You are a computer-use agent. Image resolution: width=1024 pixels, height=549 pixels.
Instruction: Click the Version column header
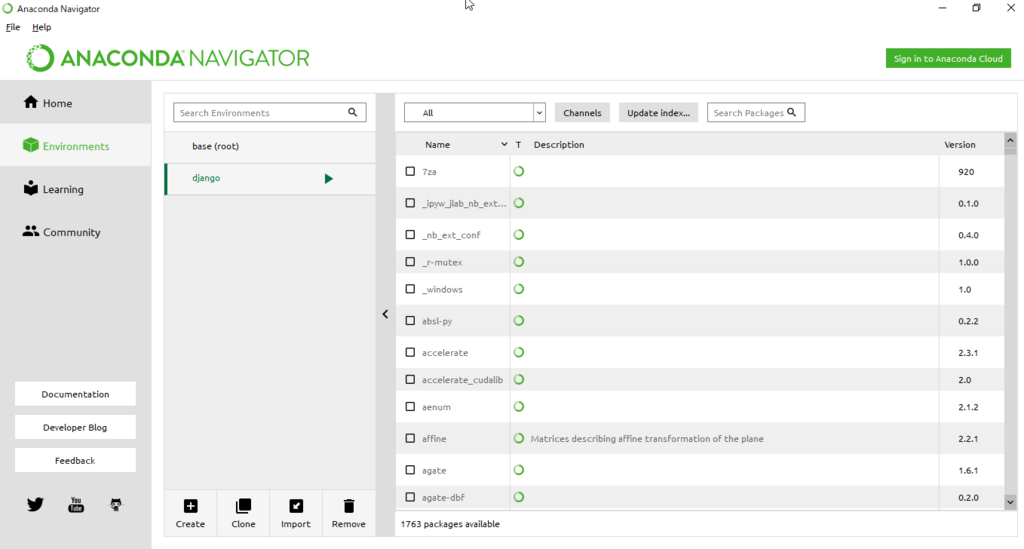pos(959,144)
